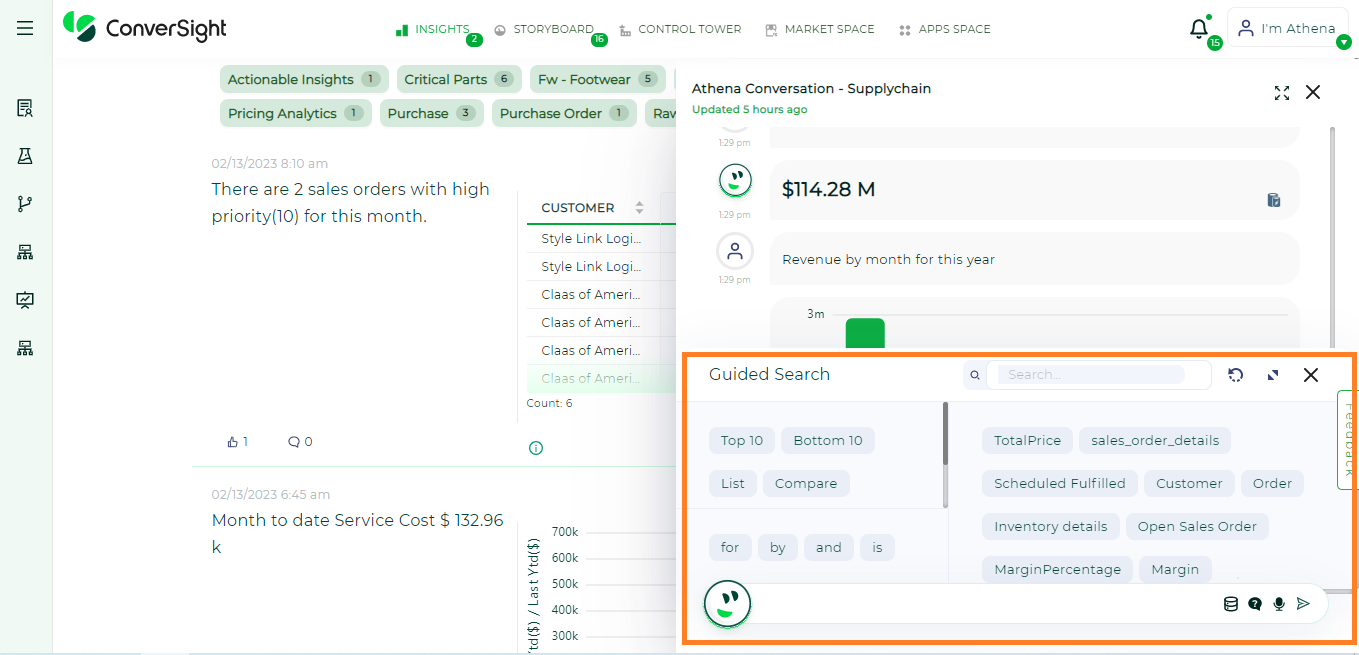
Task: Sort the CUSTOMER column
Action: pyautogui.click(x=639, y=208)
